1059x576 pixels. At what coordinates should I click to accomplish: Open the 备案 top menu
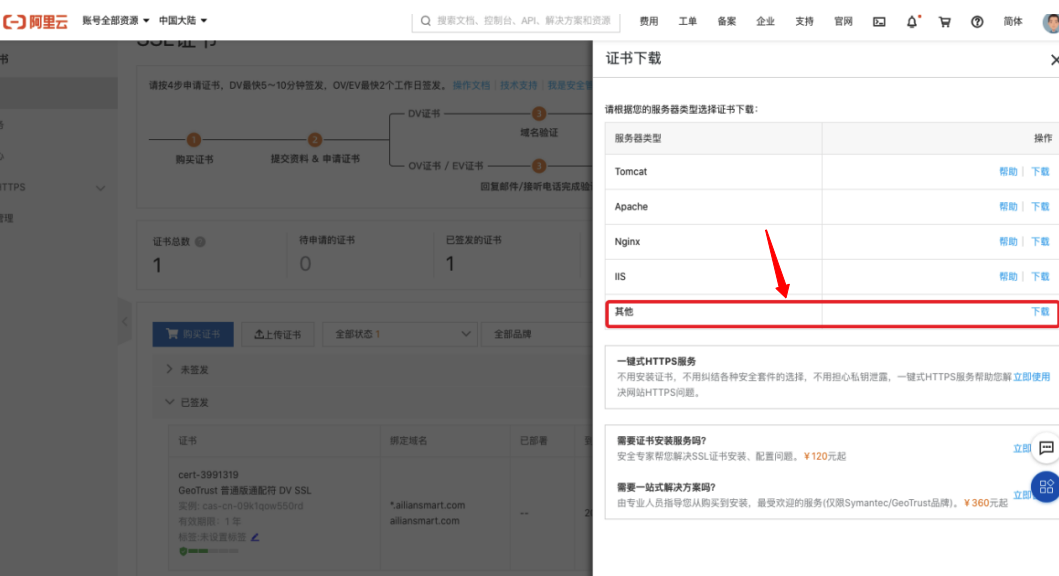[x=727, y=22]
